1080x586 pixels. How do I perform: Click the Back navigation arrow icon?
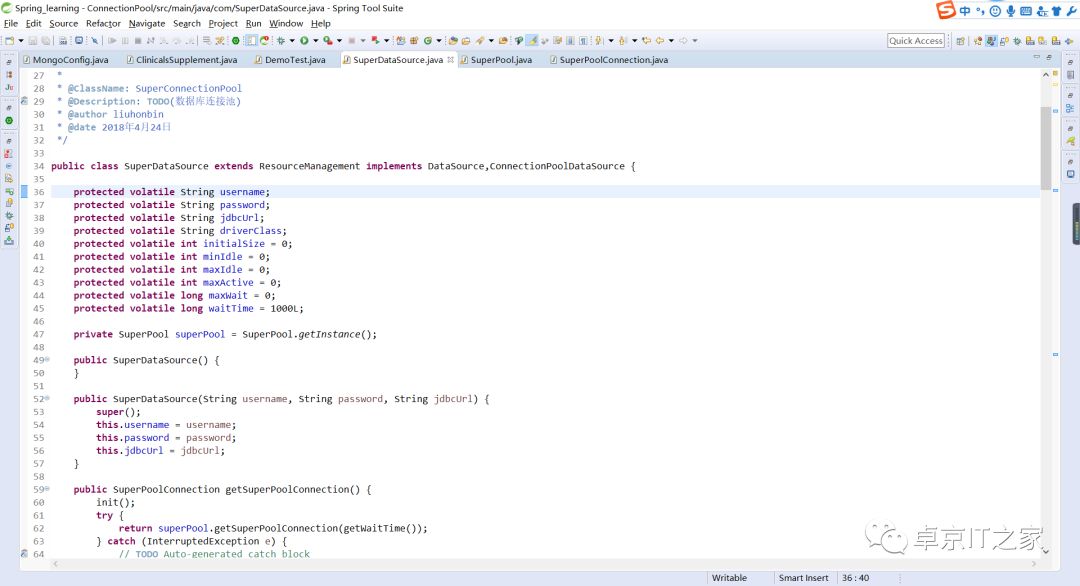pyautogui.click(x=659, y=41)
